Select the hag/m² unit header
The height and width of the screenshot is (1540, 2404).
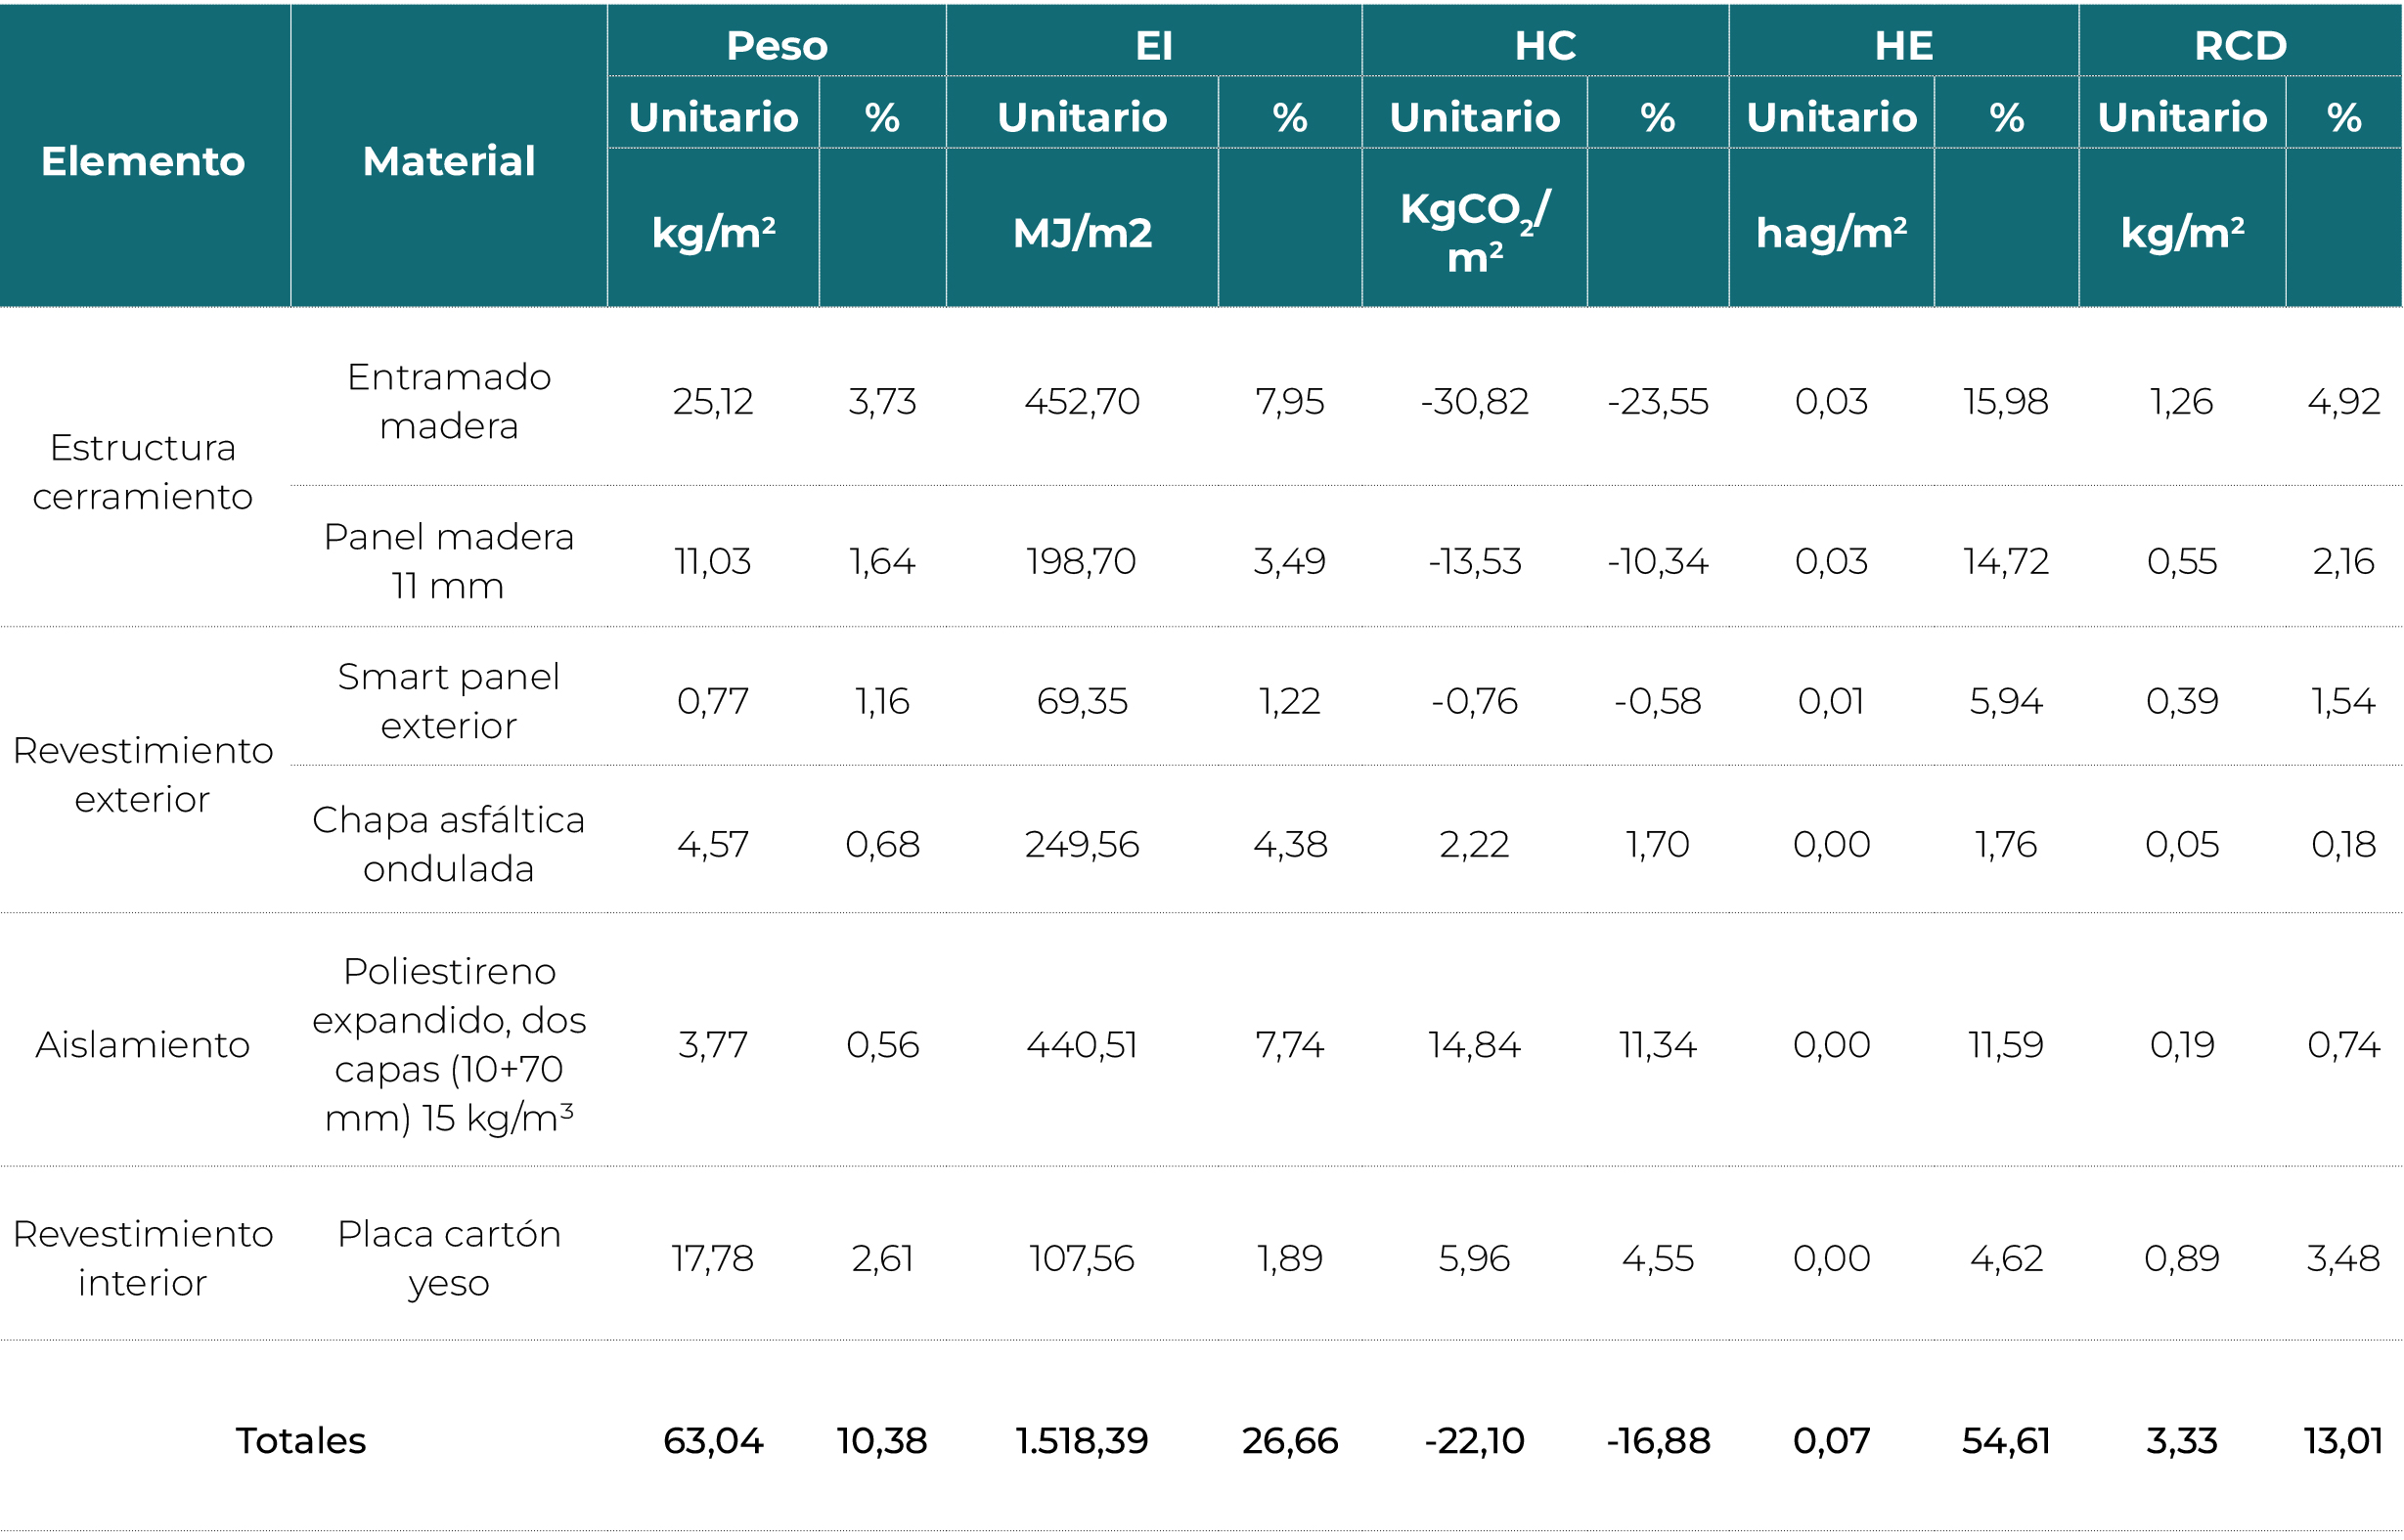[1832, 233]
